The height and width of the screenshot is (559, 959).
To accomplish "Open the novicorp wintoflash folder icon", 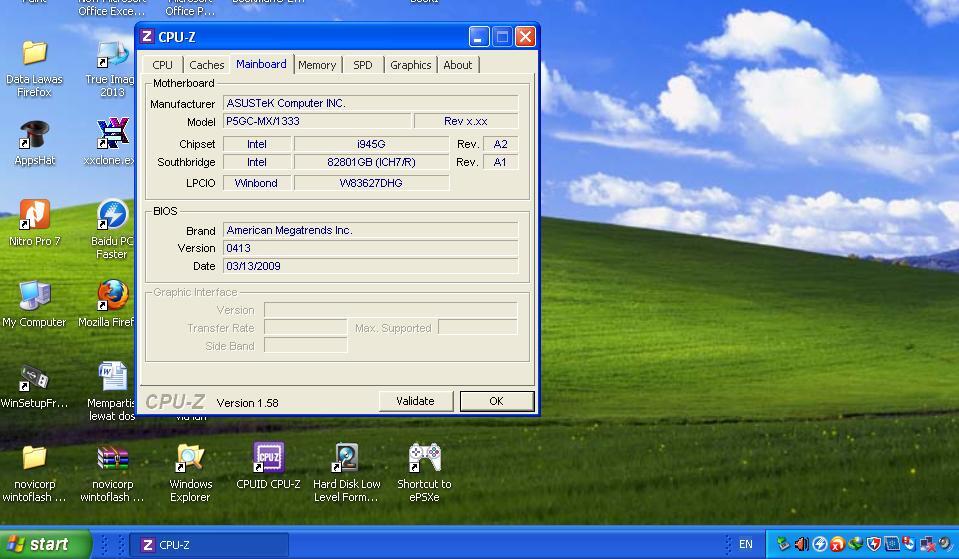I will coord(34,457).
